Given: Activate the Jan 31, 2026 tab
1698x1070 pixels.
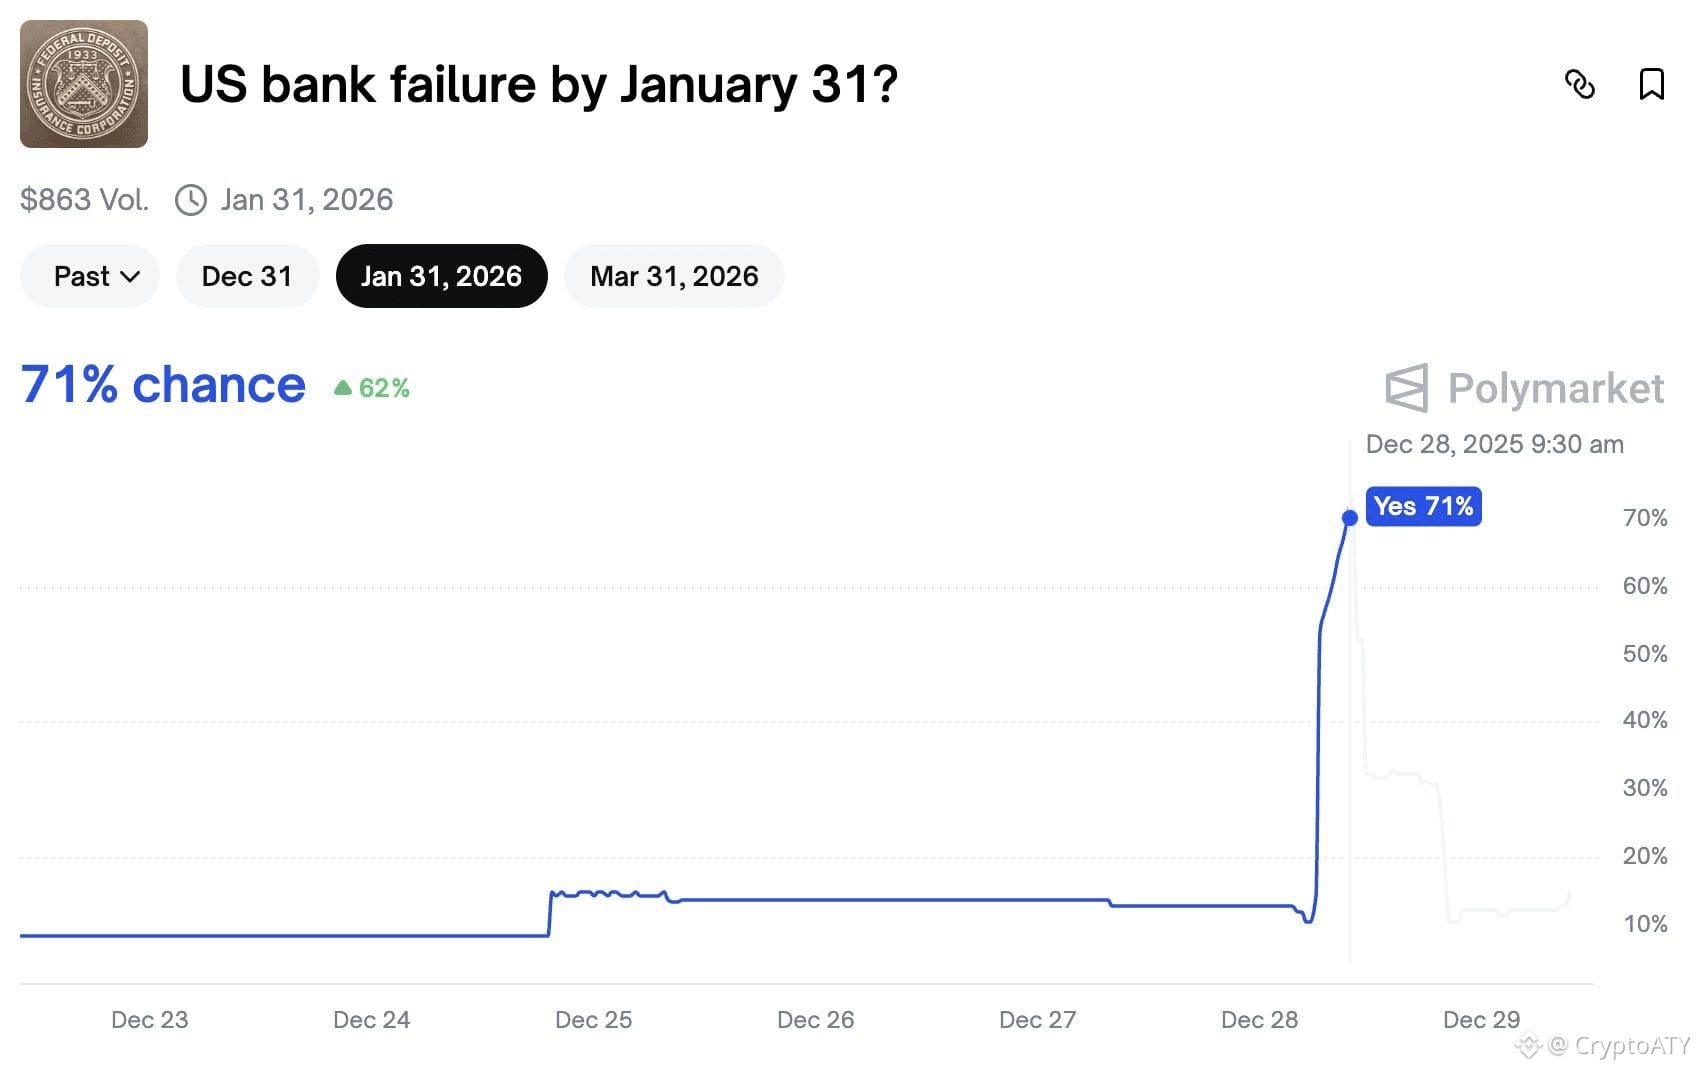Looking at the screenshot, I should pyautogui.click(x=441, y=276).
